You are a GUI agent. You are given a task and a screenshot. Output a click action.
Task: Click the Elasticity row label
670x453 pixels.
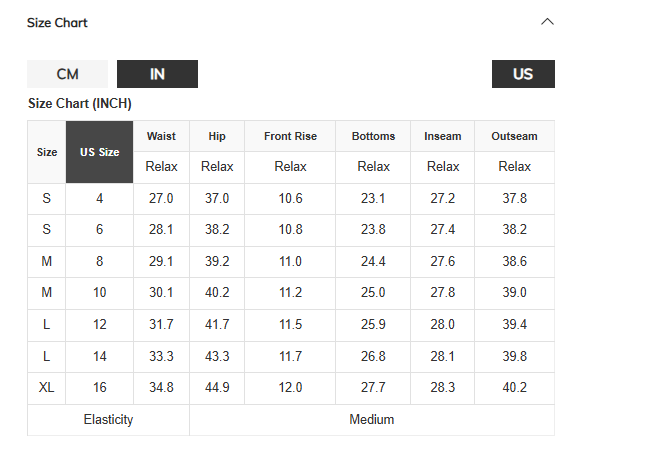pyautogui.click(x=108, y=420)
